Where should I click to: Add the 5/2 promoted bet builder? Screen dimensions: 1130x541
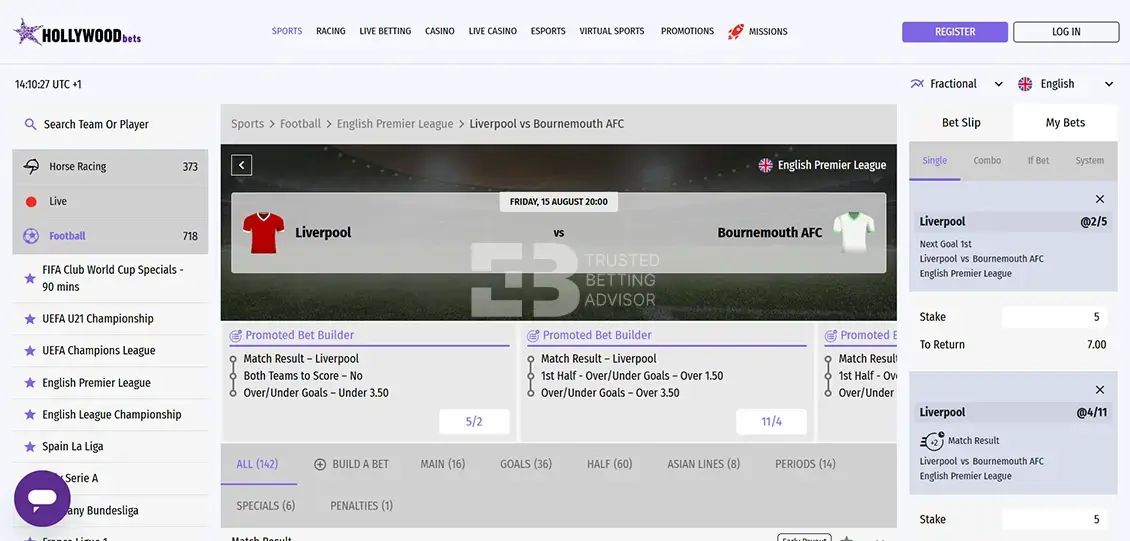pos(474,422)
